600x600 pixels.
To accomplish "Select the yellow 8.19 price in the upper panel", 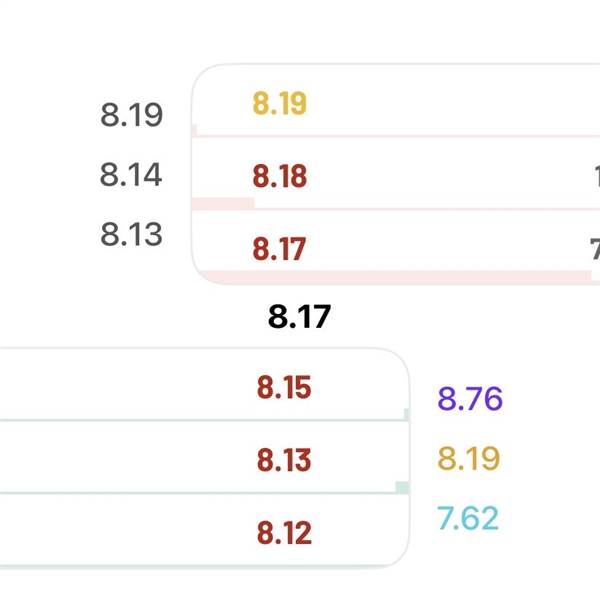I will (x=279, y=104).
